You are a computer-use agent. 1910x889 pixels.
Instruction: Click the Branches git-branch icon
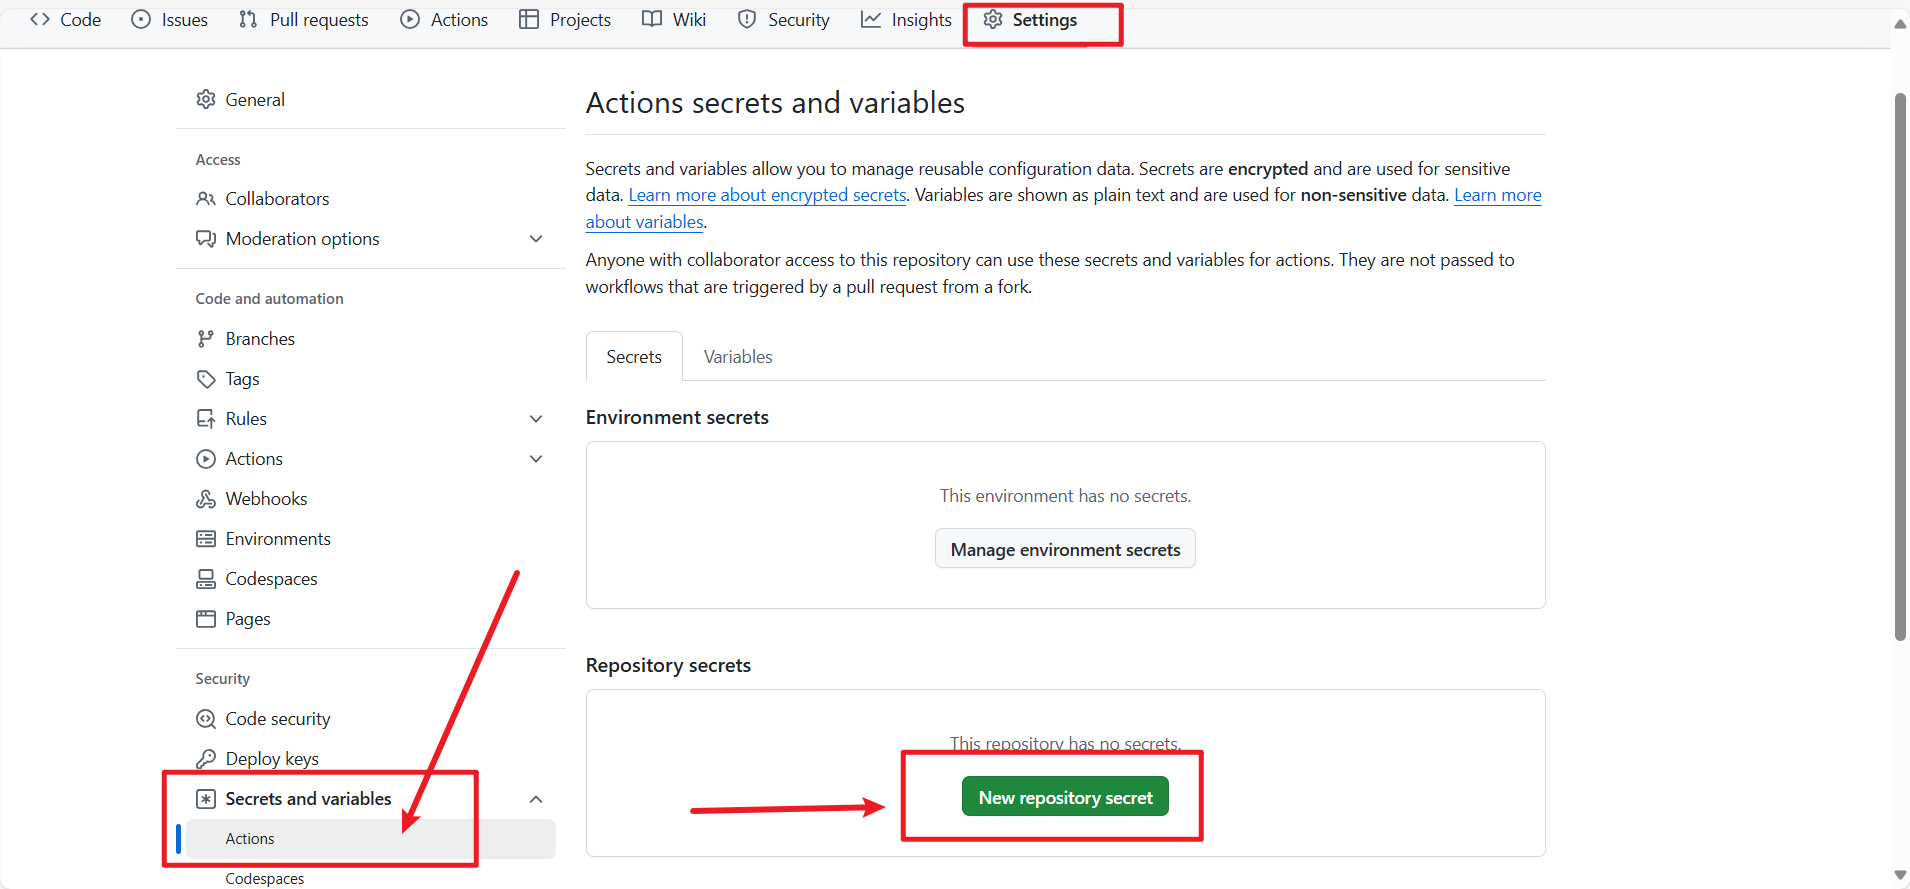[x=206, y=339]
